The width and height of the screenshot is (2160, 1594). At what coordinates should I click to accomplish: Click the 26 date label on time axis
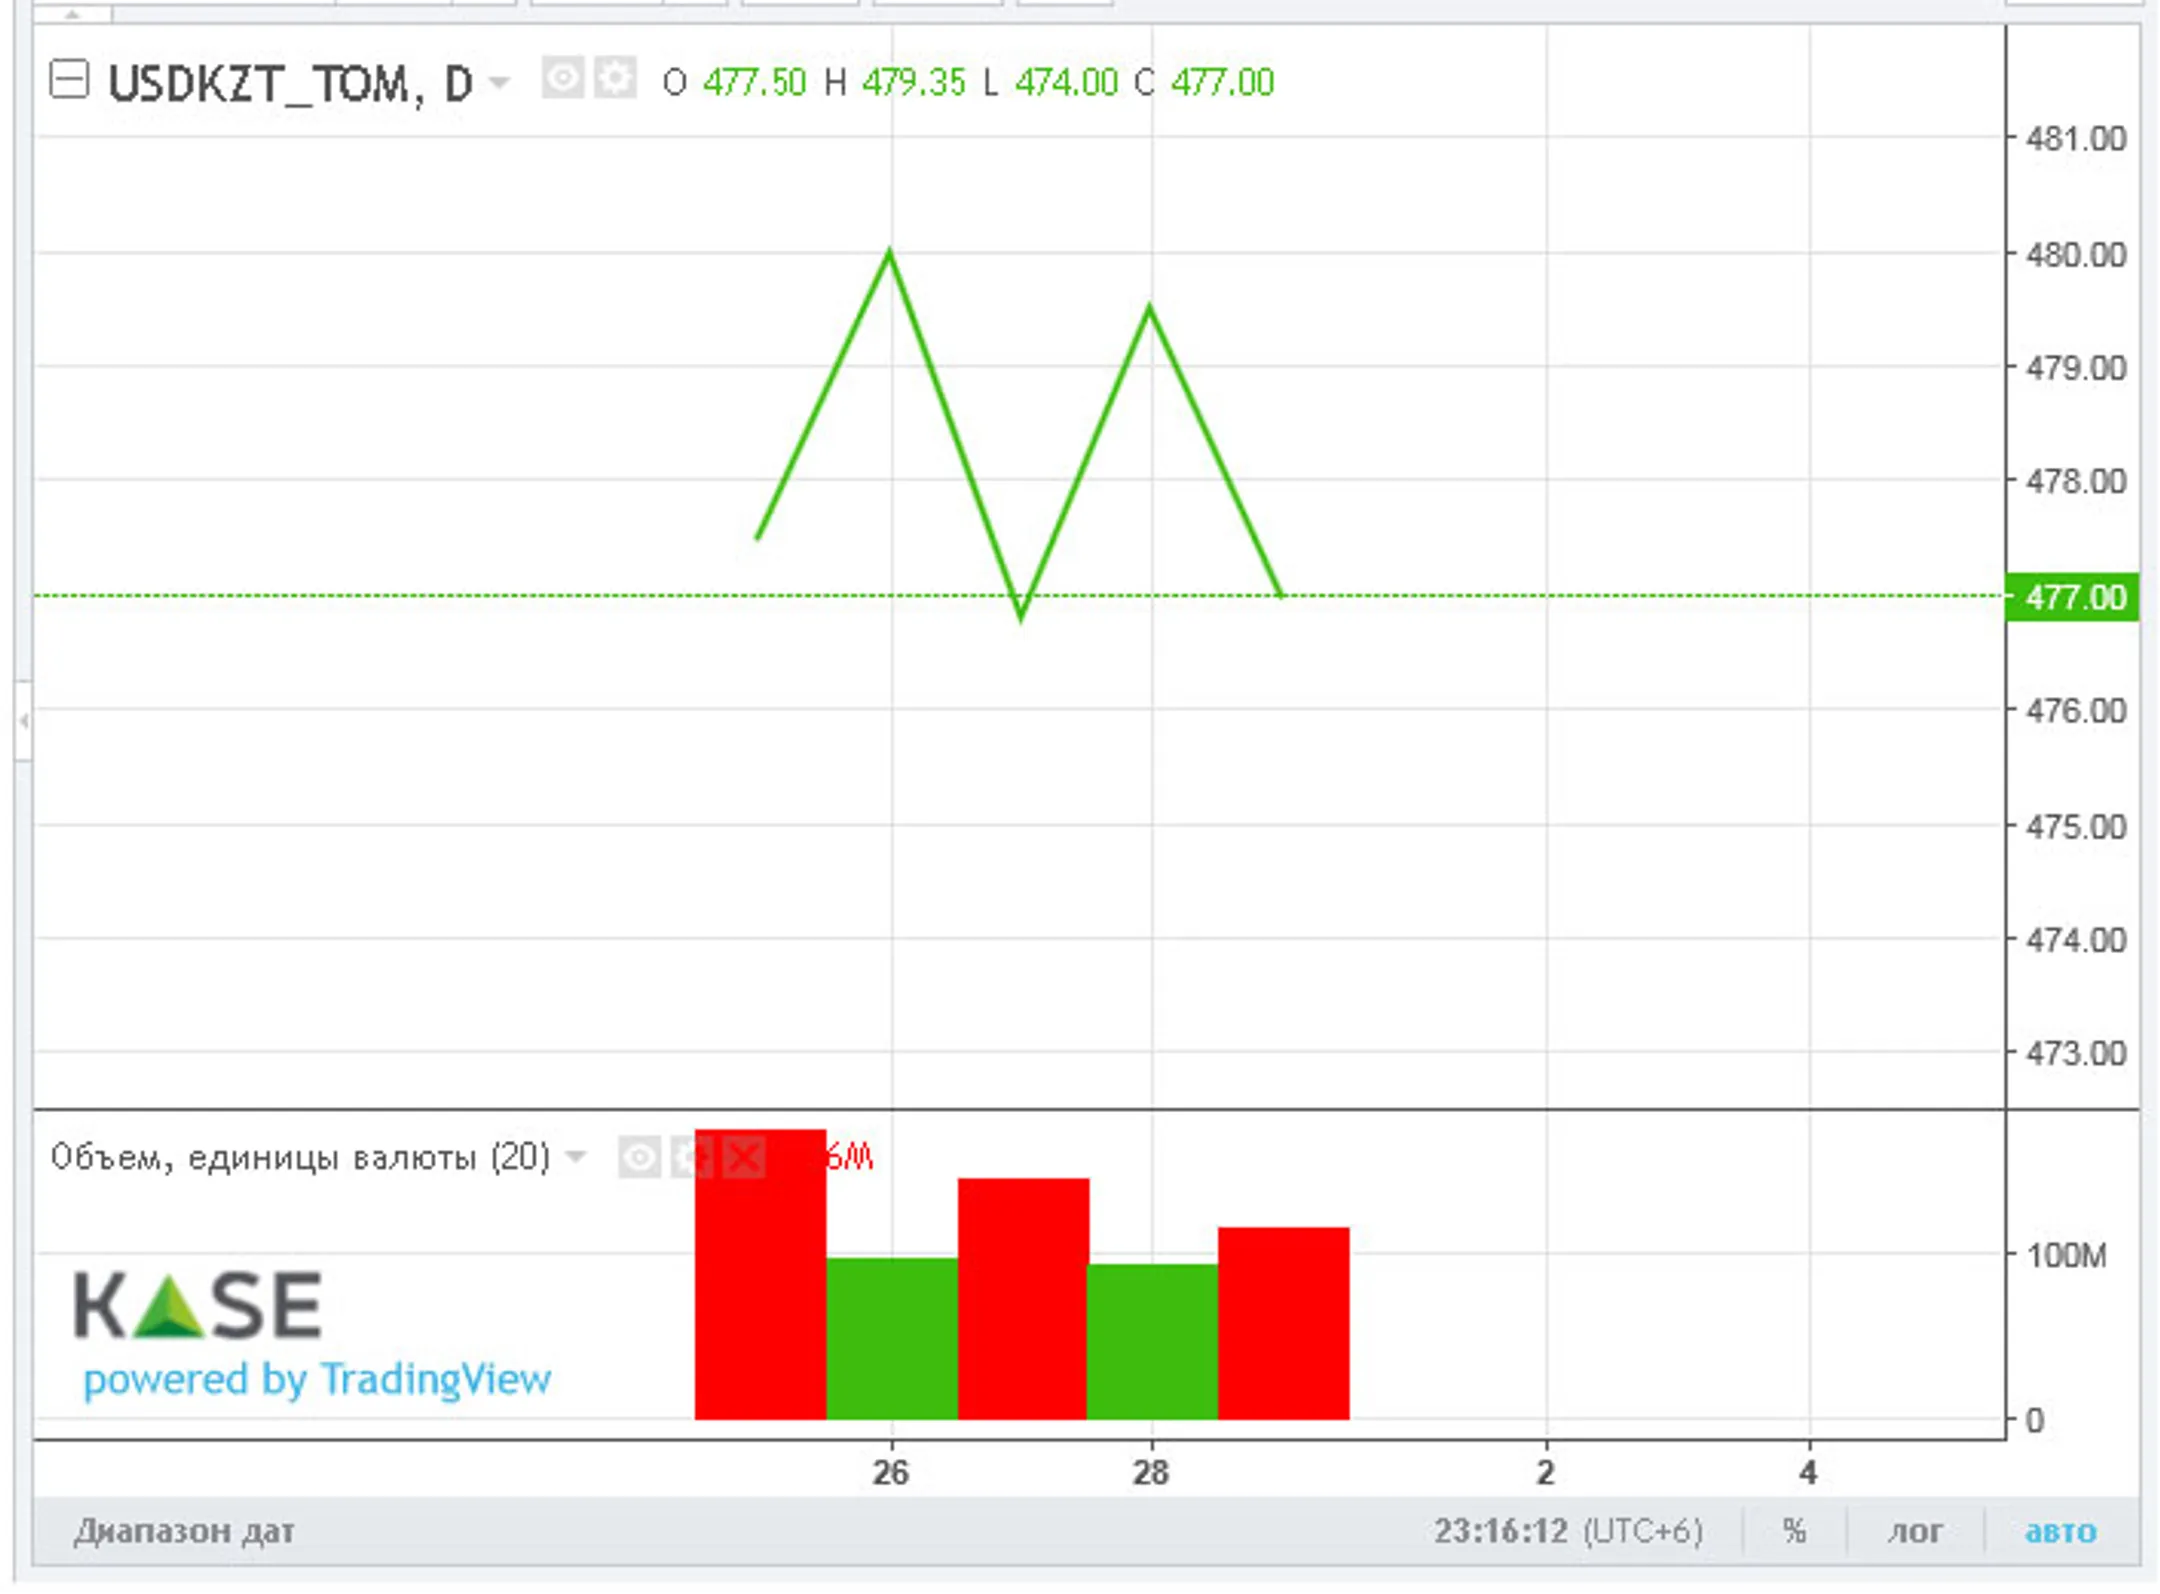coord(890,1473)
